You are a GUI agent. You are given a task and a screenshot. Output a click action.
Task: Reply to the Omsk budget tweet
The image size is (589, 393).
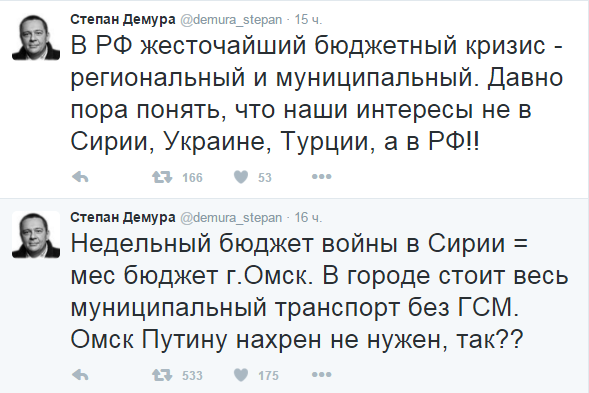(x=80, y=375)
